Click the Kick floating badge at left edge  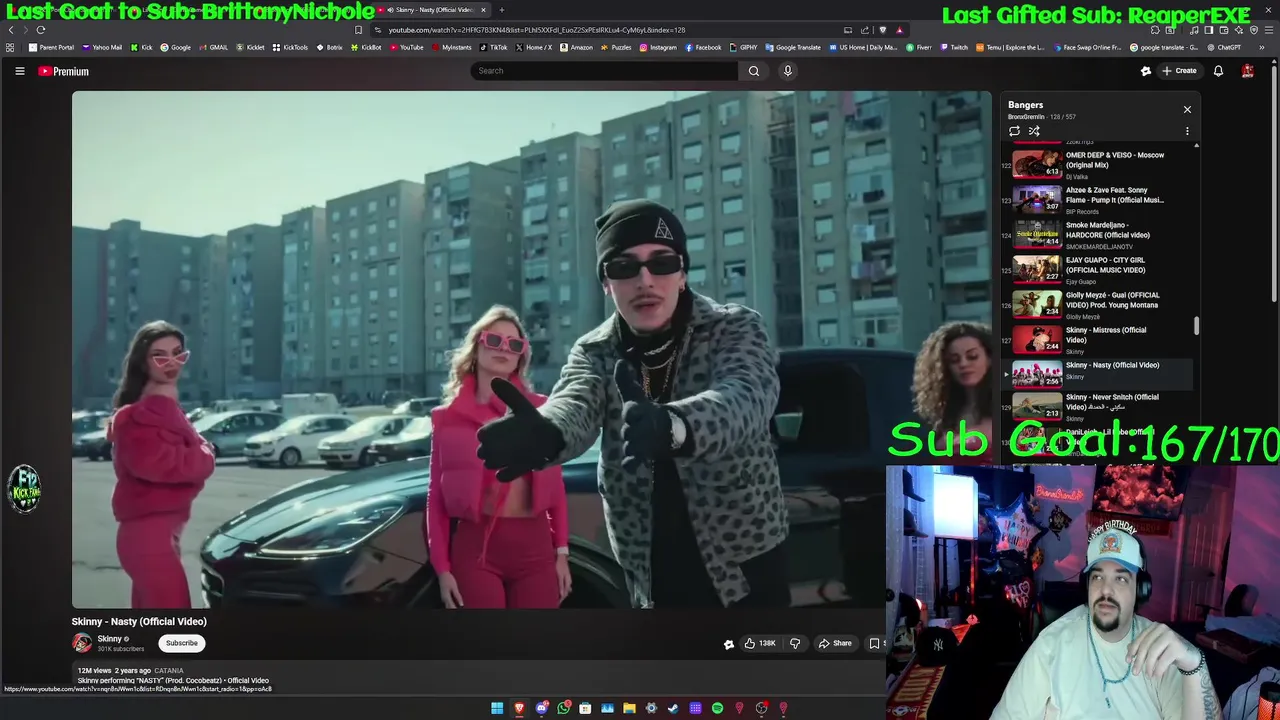tap(24, 488)
